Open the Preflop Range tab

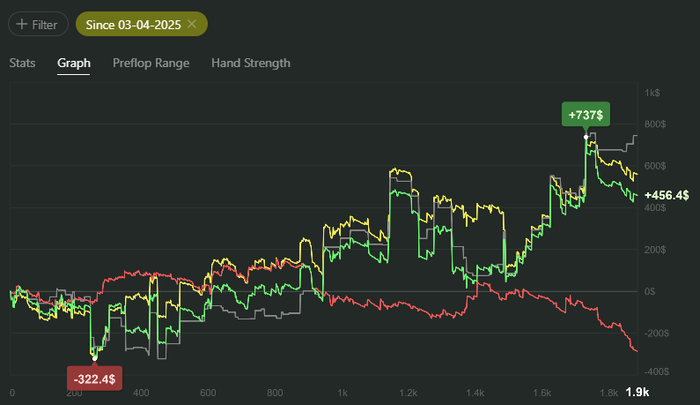pos(150,63)
